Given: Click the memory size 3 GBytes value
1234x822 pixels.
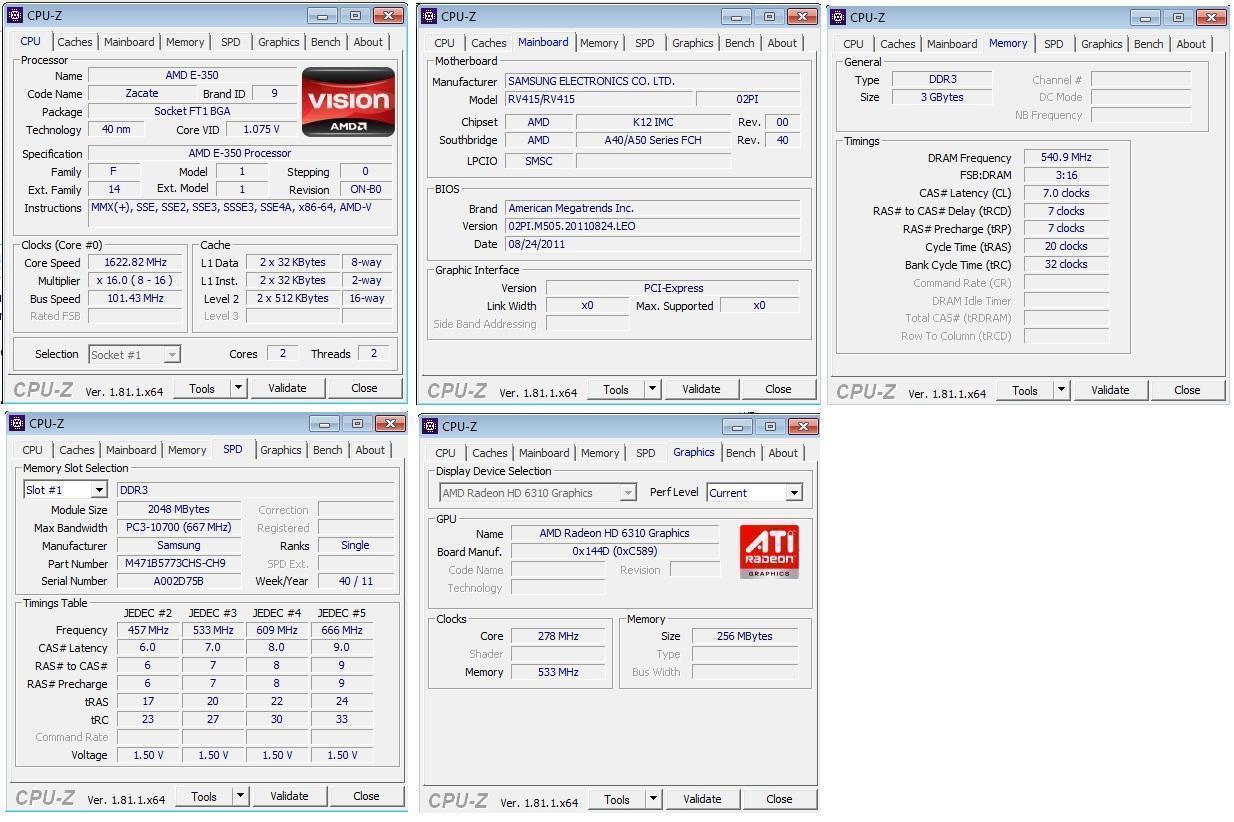Looking at the screenshot, I should click(942, 97).
